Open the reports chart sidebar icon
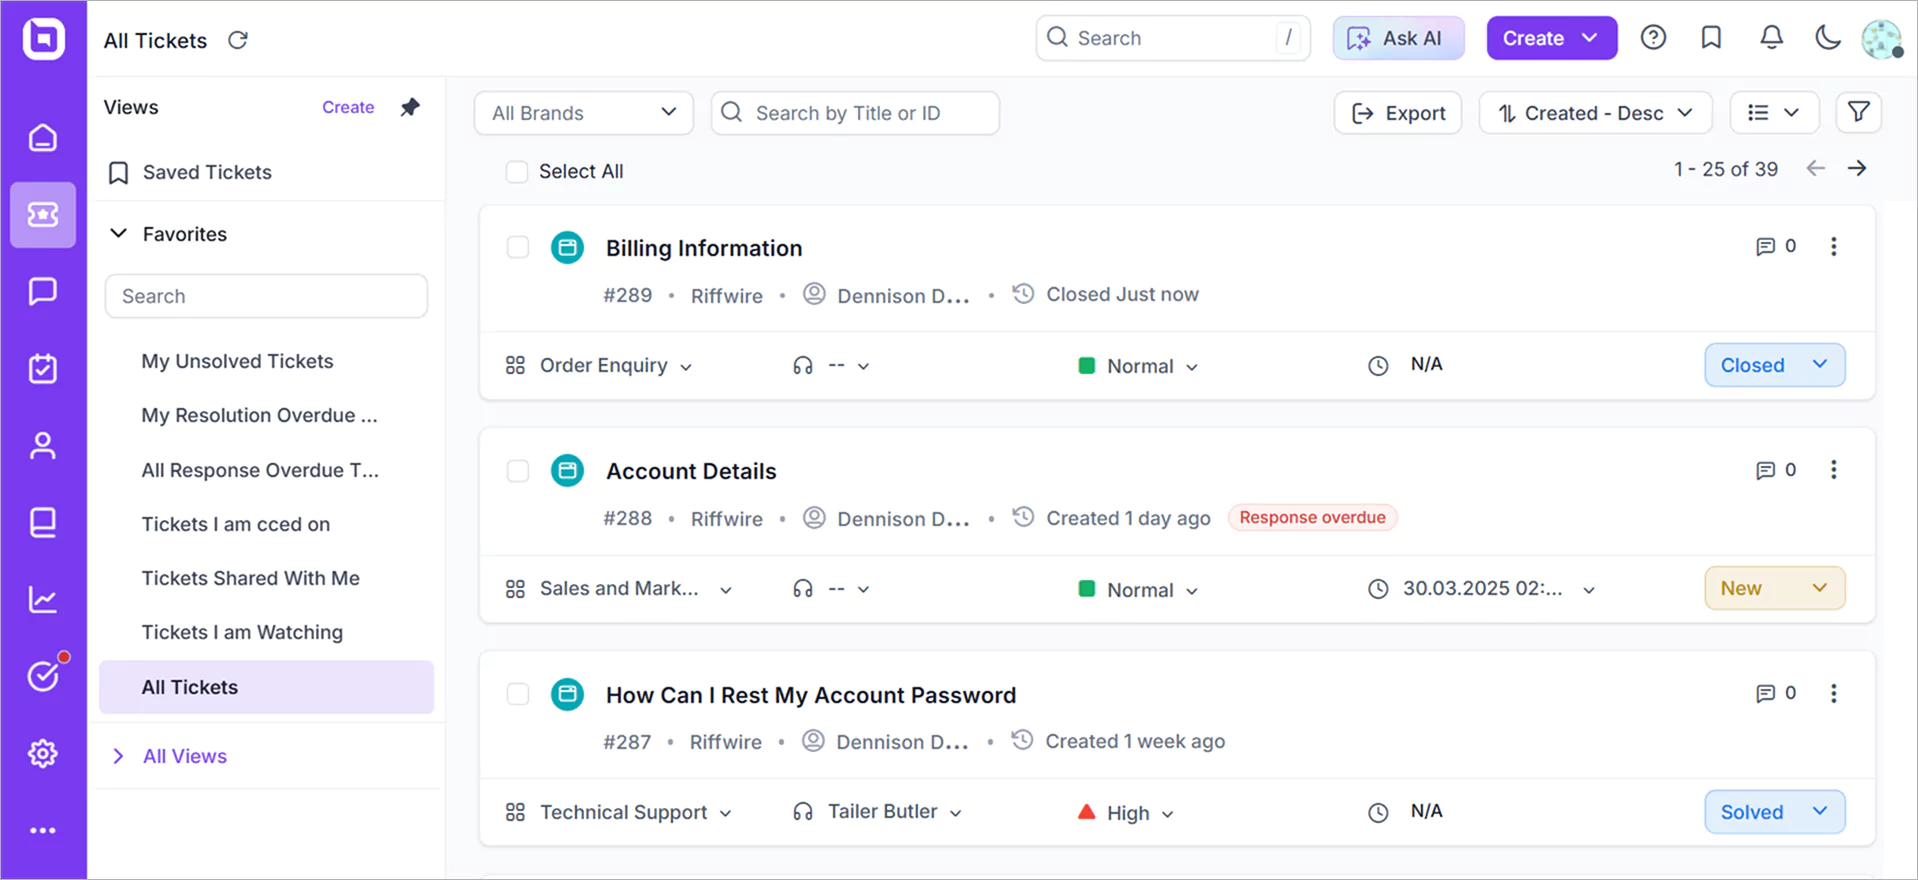The width and height of the screenshot is (1918, 880). [x=43, y=599]
